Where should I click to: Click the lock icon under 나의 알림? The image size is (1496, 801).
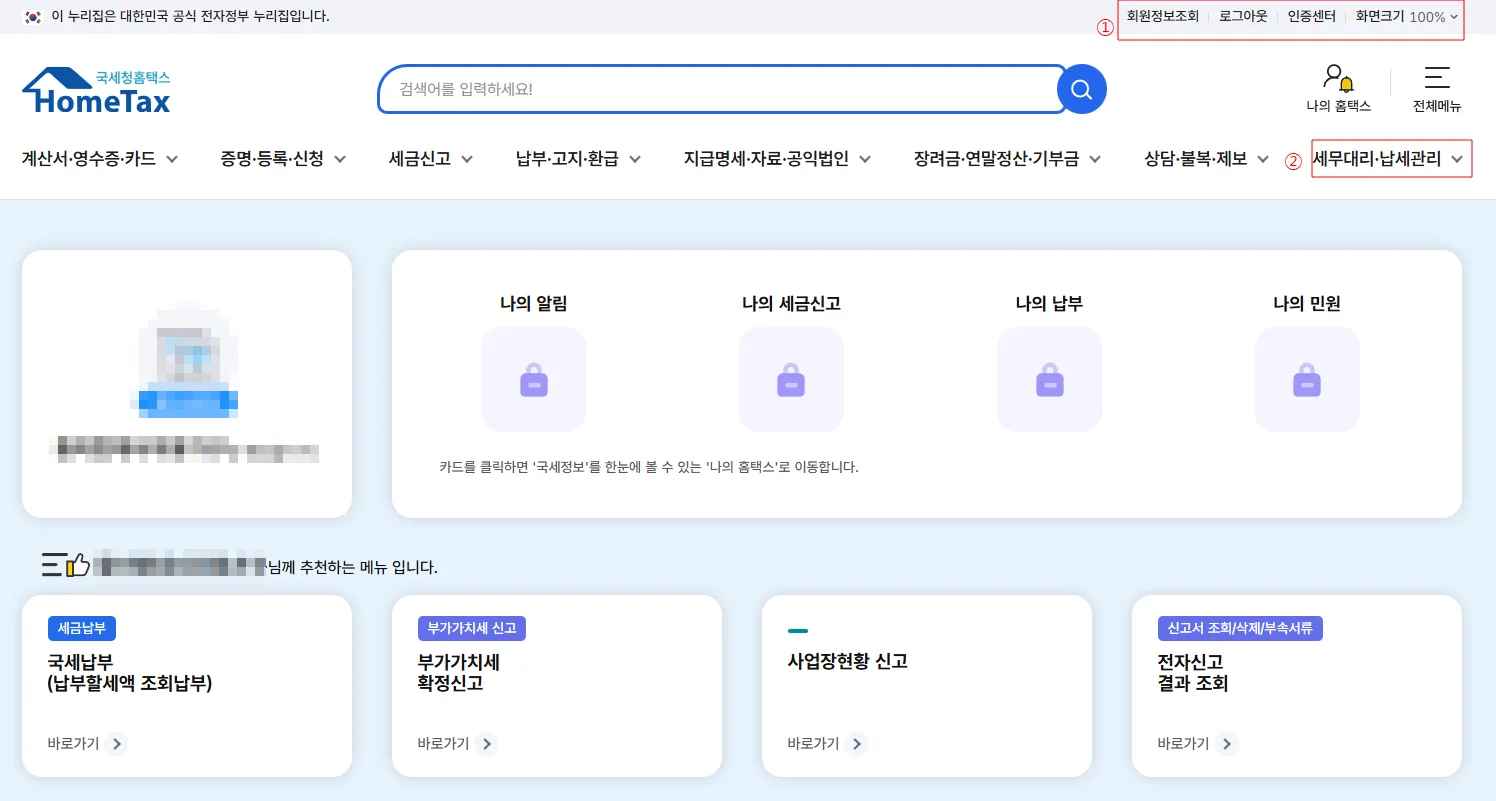coord(533,380)
